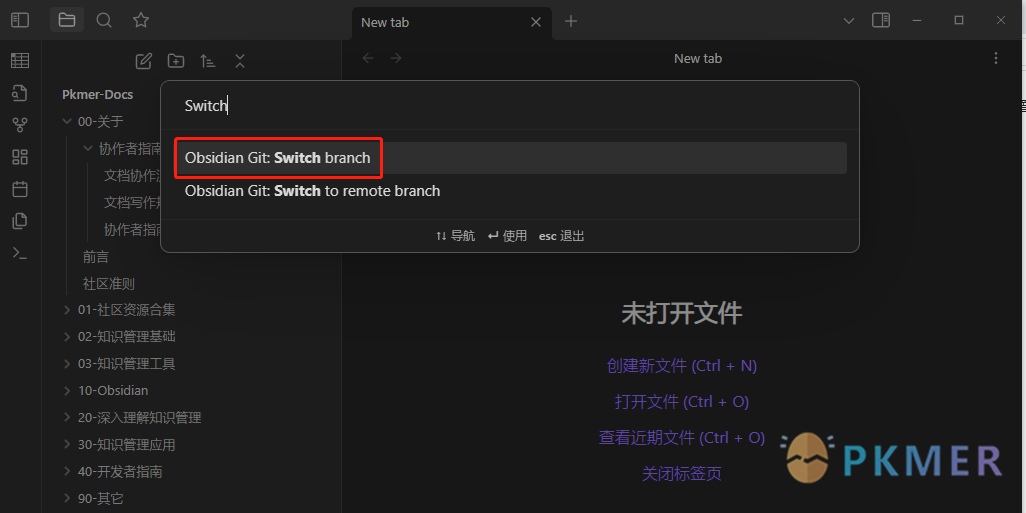Image resolution: width=1026 pixels, height=513 pixels.
Task: Toggle the right sidebar icon
Action: click(x=881, y=20)
